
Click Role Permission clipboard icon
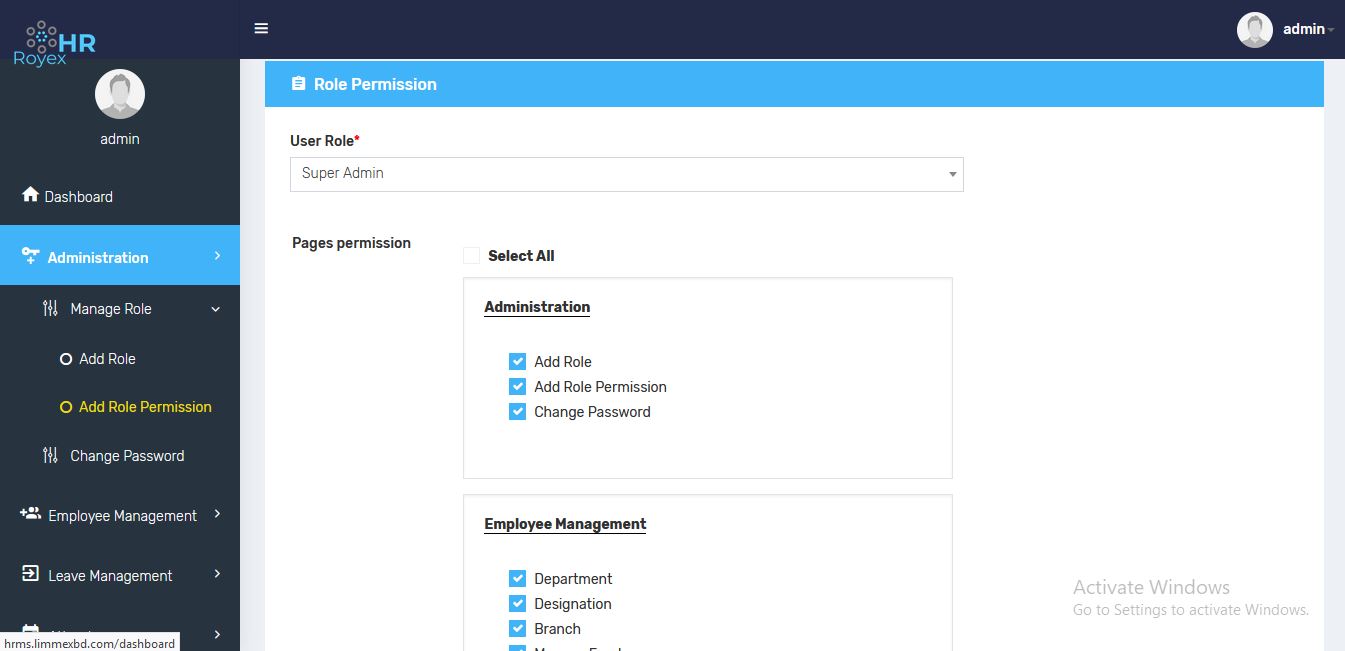coord(298,84)
